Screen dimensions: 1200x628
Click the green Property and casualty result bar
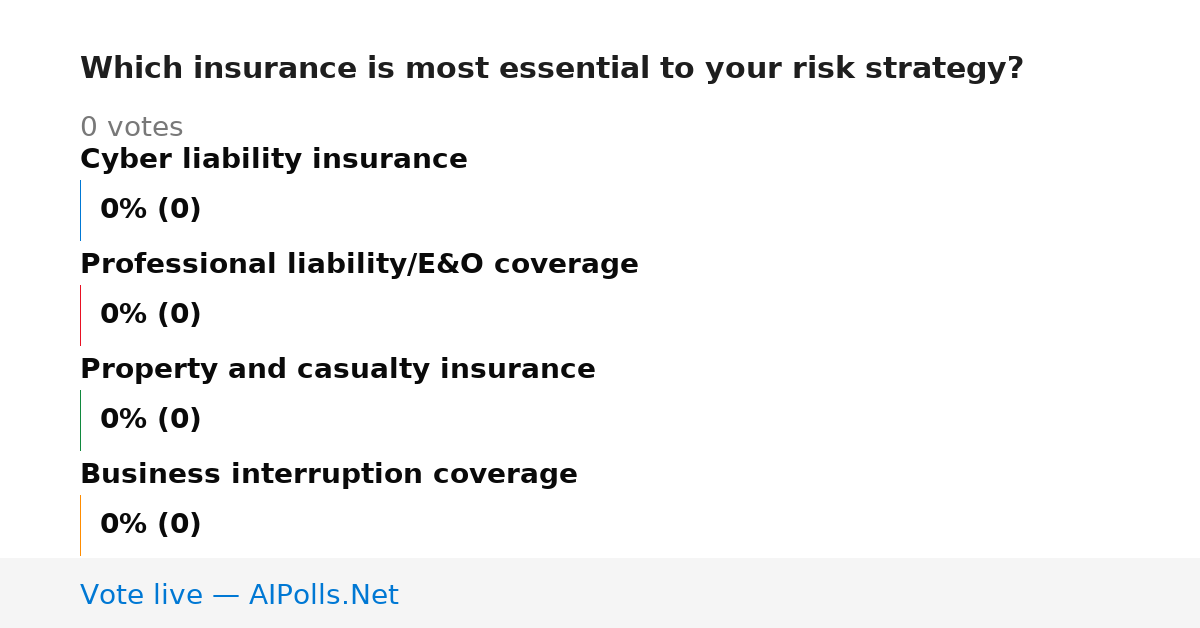coord(80,420)
